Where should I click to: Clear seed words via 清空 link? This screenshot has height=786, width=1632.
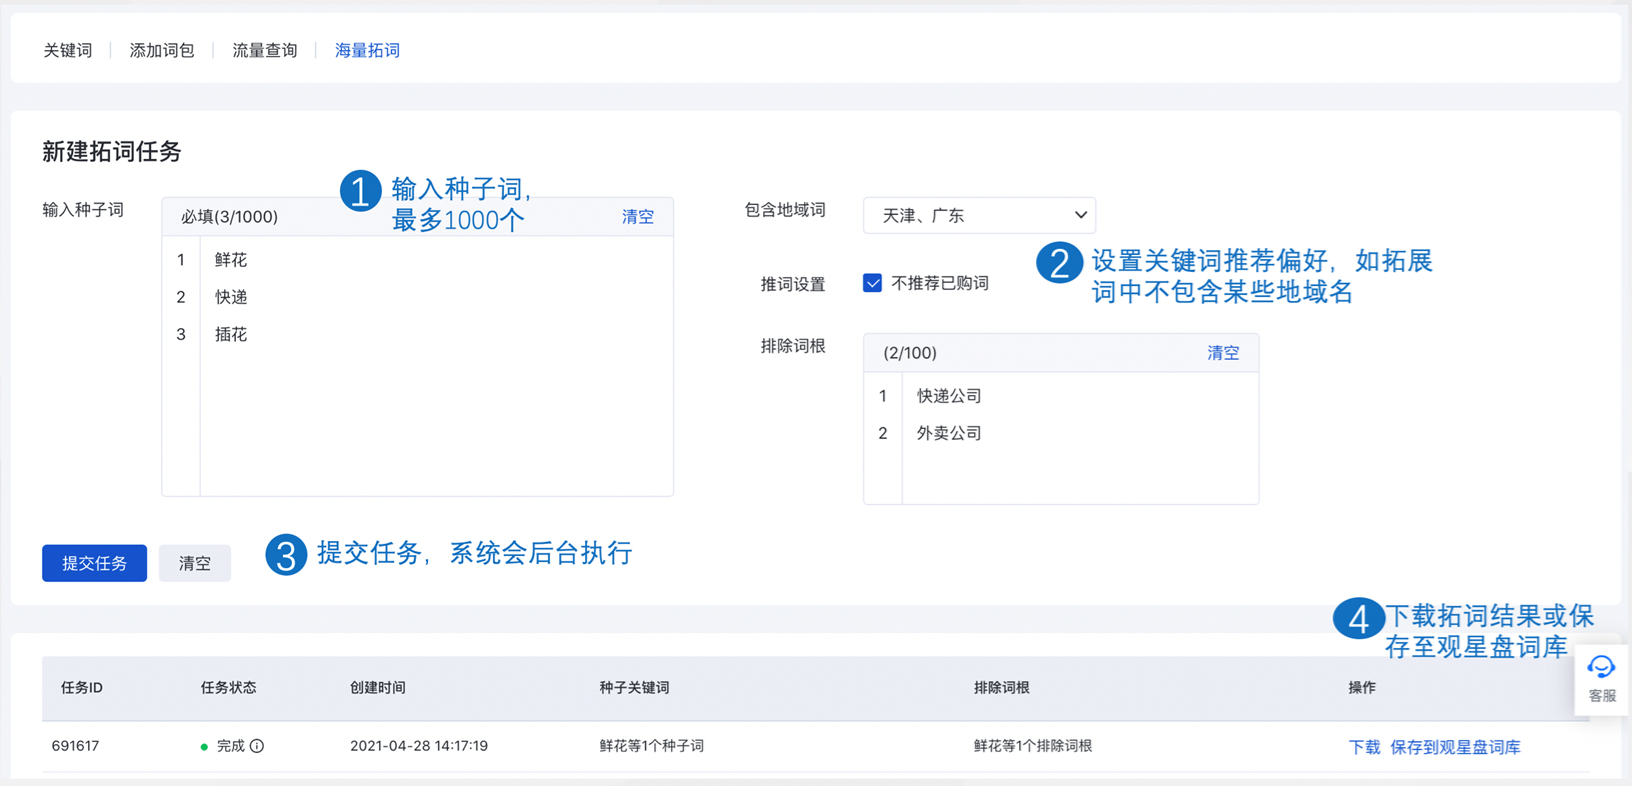pos(637,217)
